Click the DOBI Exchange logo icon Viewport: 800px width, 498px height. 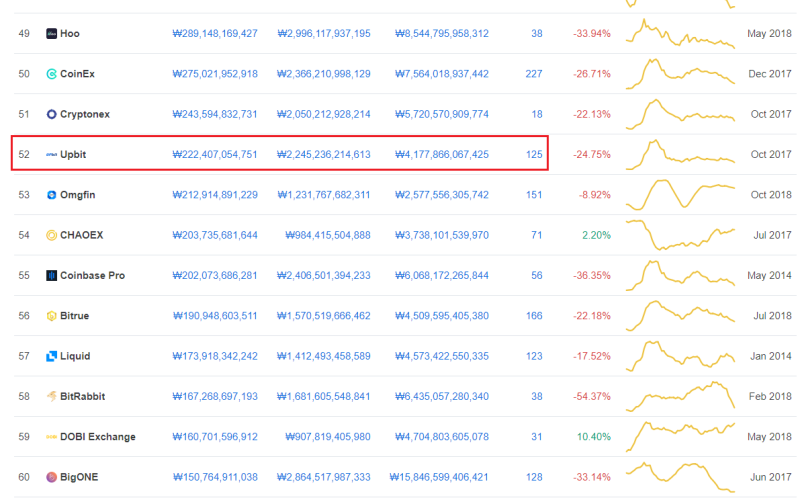point(52,437)
